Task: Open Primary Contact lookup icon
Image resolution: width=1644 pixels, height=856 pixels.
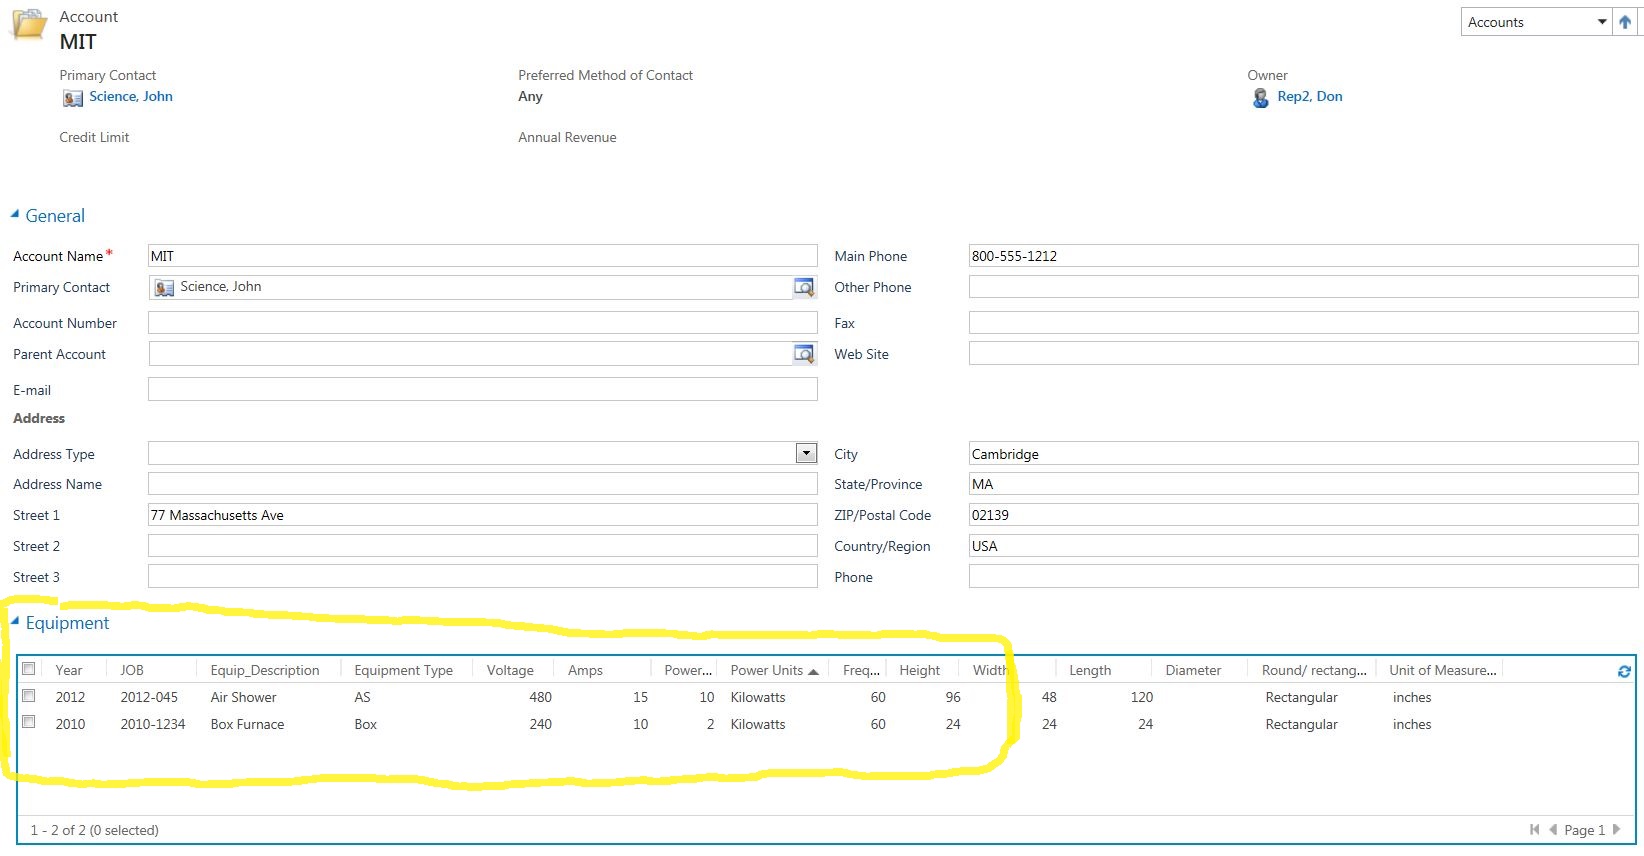Action: tap(804, 287)
